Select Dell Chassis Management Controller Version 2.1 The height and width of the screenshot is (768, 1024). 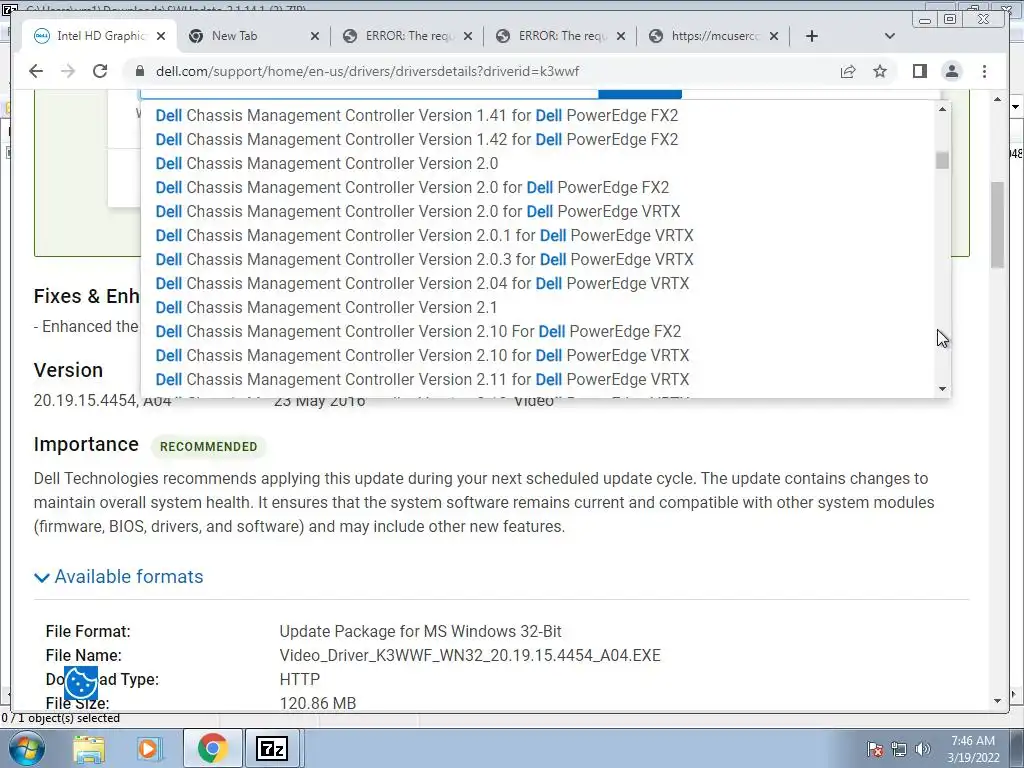click(x=327, y=308)
